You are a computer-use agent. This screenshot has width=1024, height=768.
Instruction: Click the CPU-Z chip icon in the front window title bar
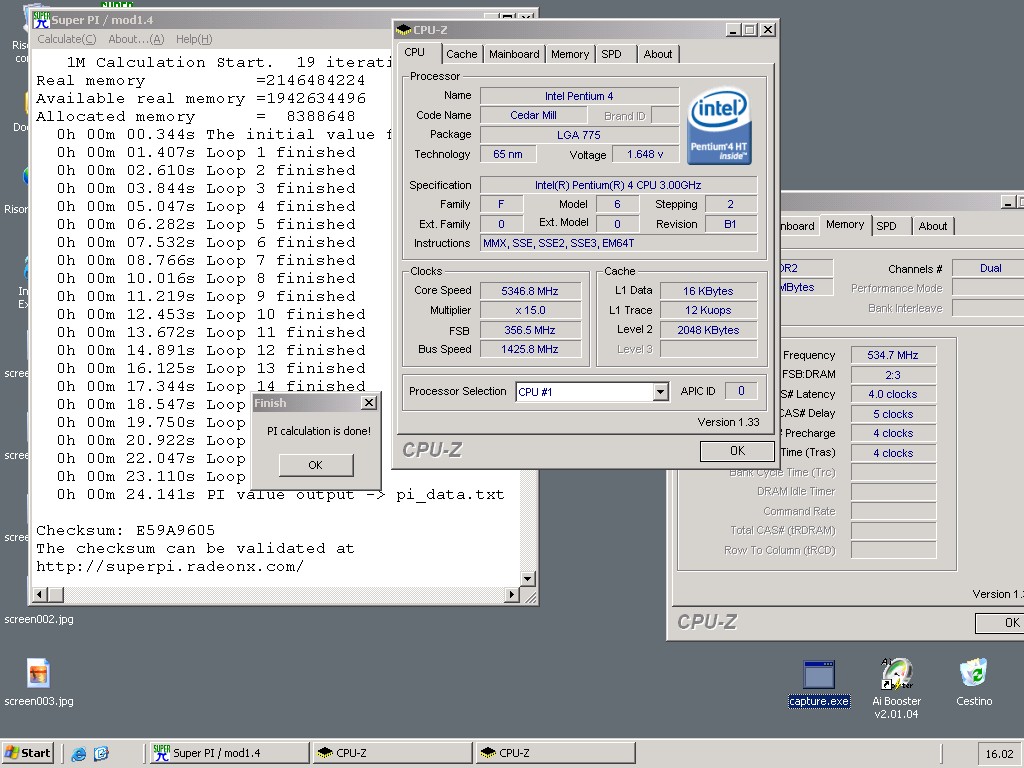pos(404,29)
